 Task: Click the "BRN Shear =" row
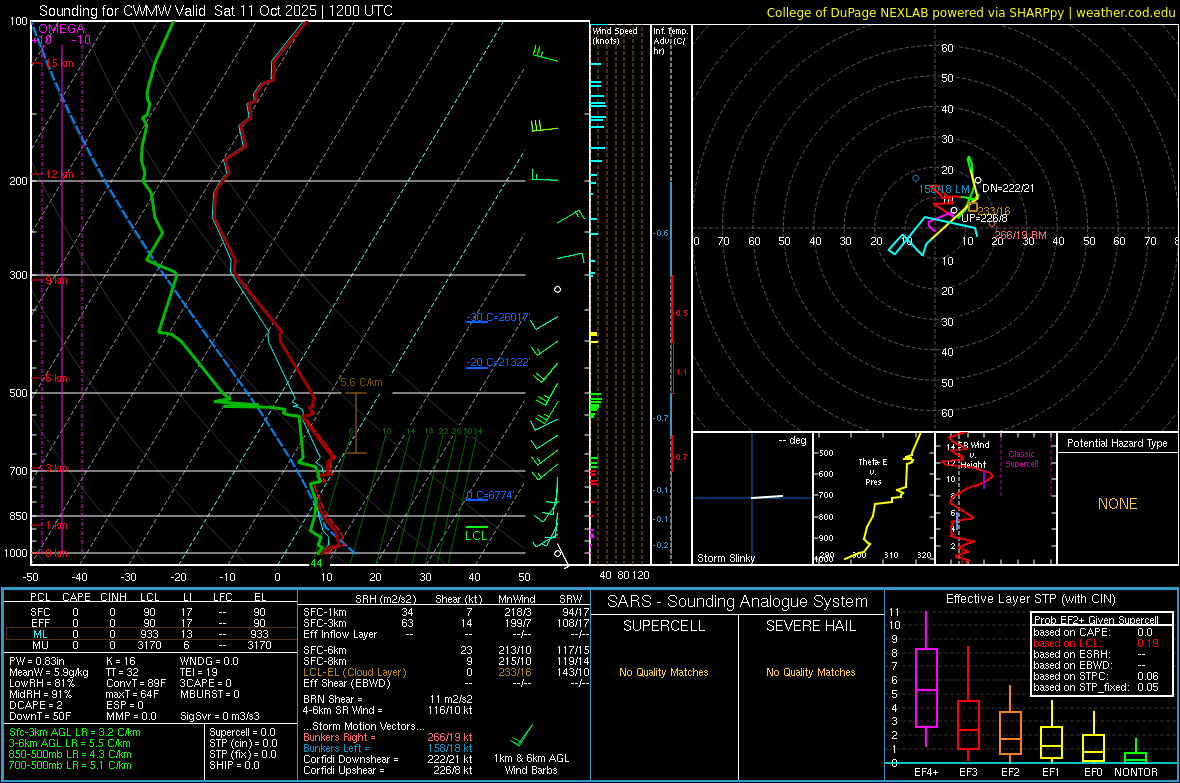pyautogui.click(x=388, y=699)
